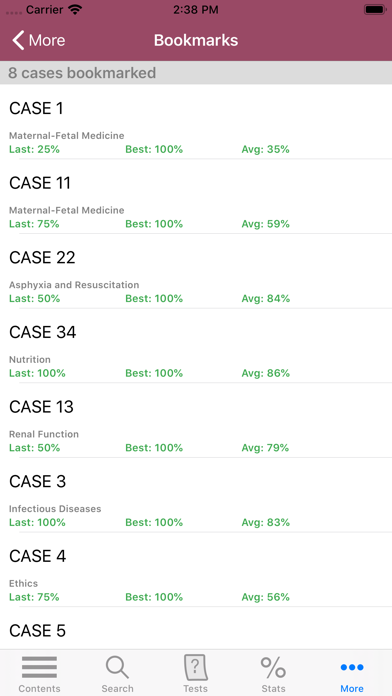This screenshot has width=392, height=696.
Task: Tap the 2:38 PM status bar clock
Action: point(196,10)
